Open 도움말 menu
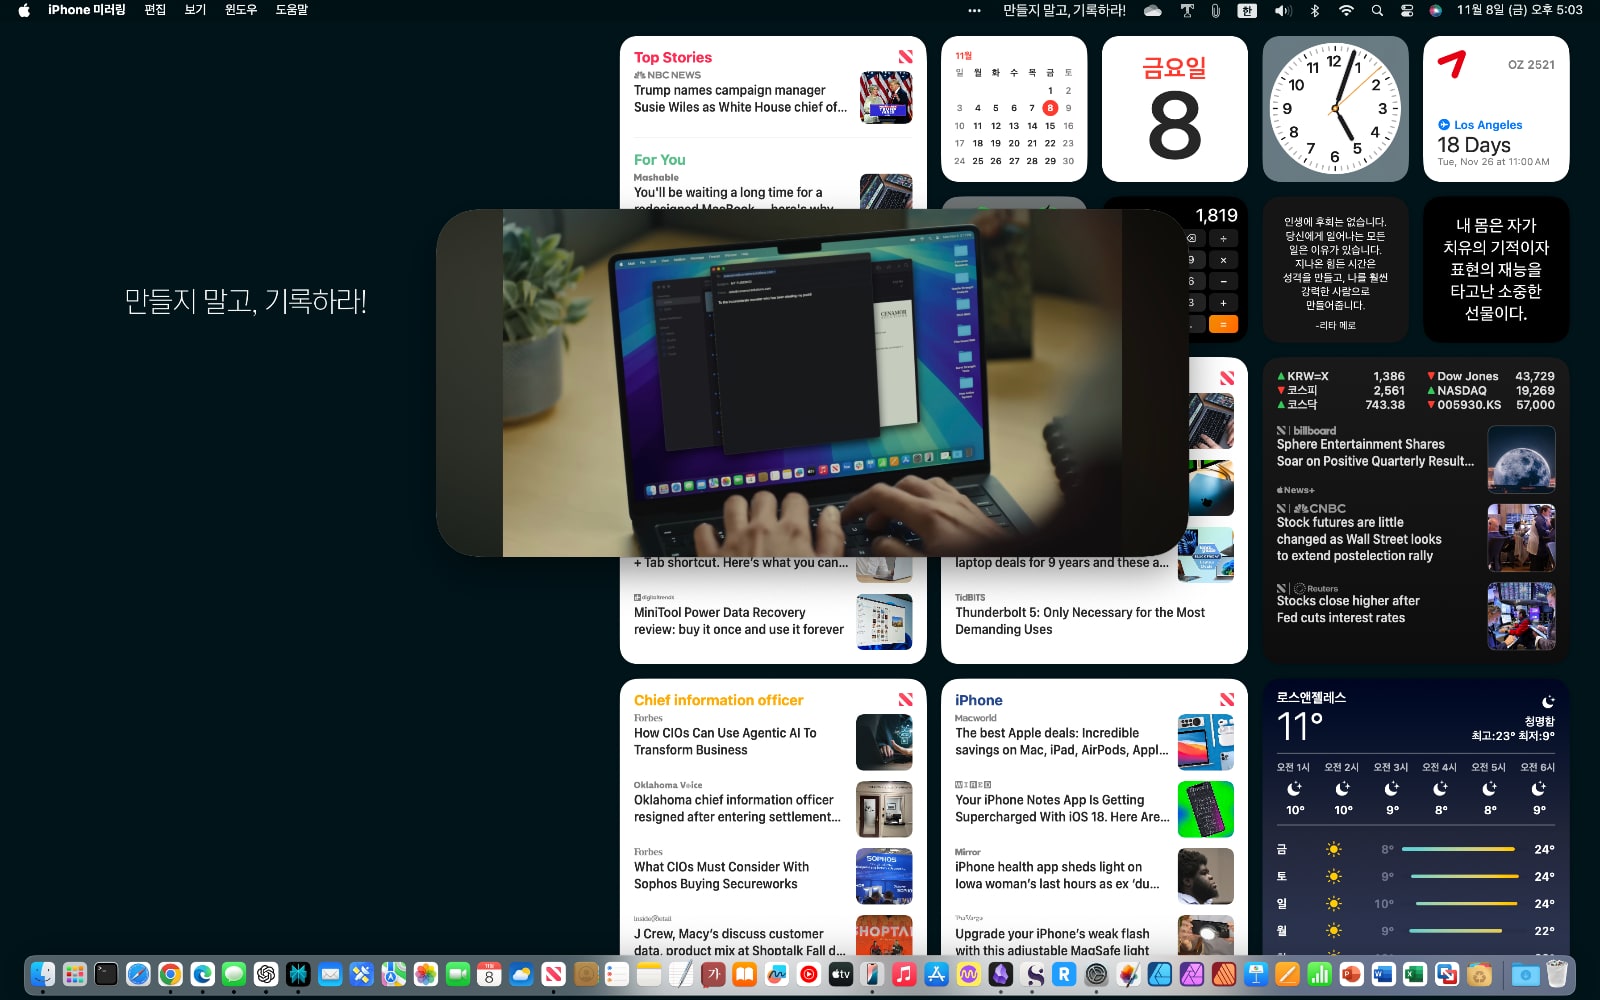Viewport: 1600px width, 1000px height. [292, 10]
